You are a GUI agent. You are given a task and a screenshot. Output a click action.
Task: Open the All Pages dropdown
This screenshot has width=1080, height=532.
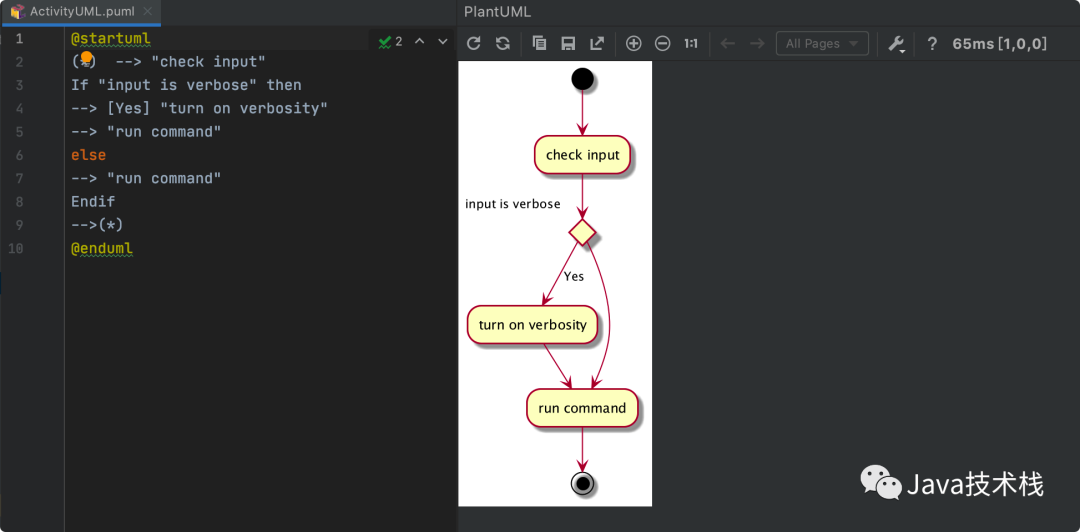point(822,43)
